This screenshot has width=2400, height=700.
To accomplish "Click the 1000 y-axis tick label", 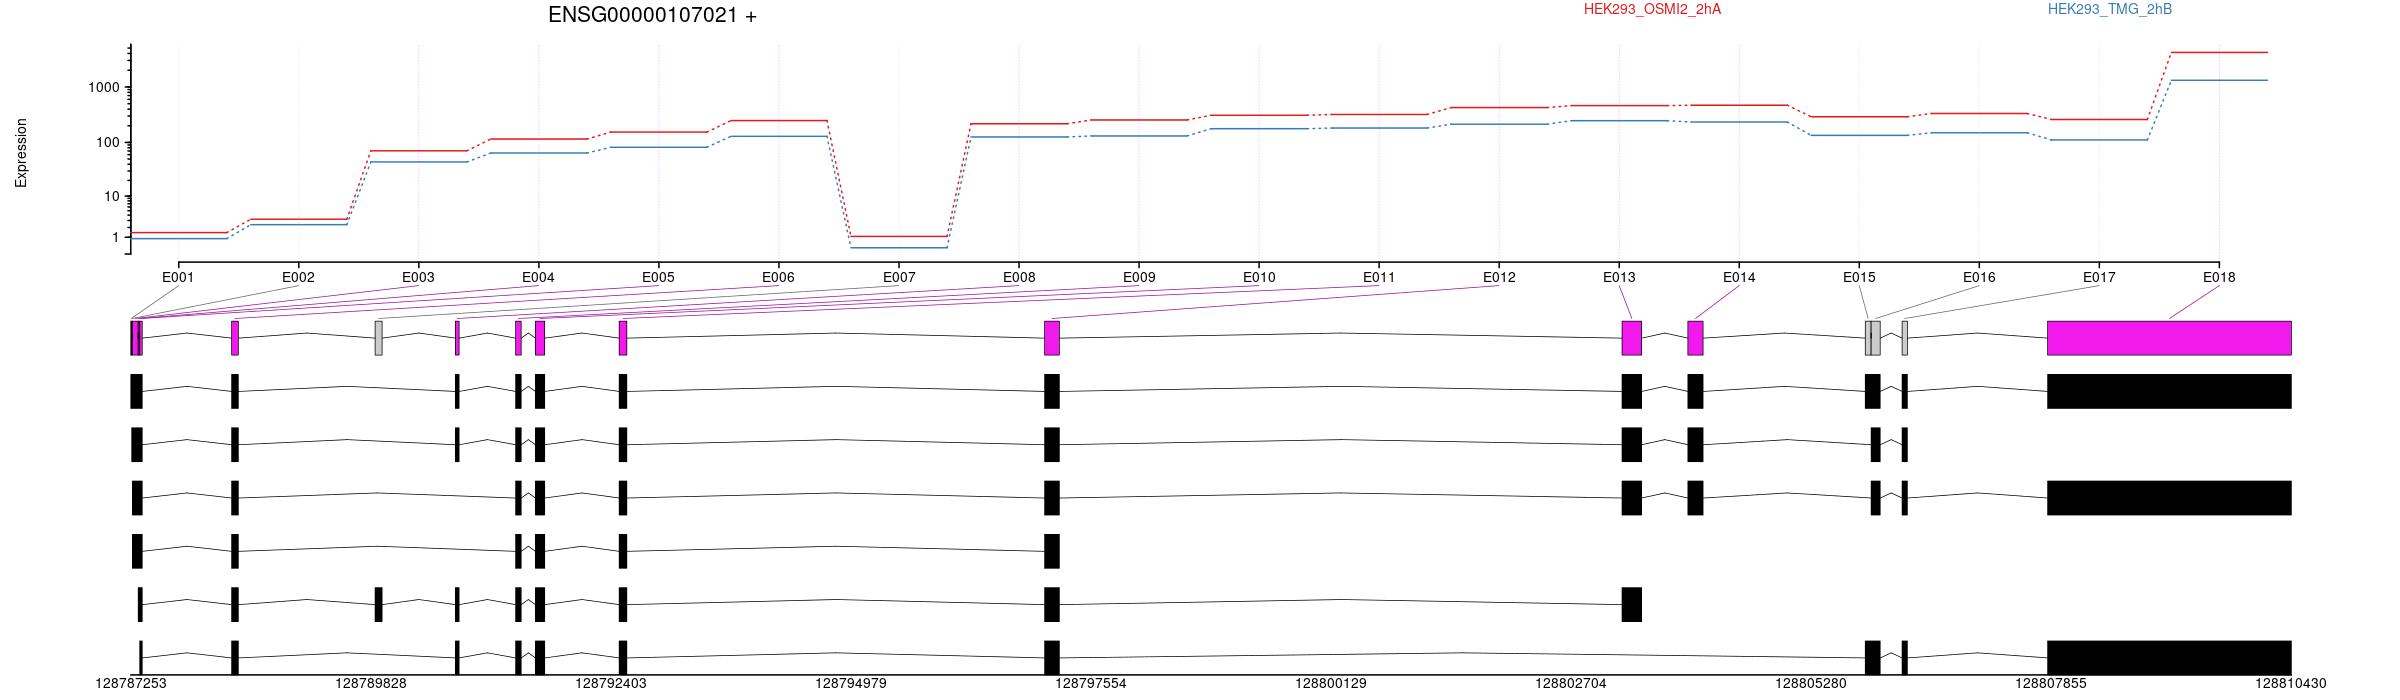I will [106, 88].
